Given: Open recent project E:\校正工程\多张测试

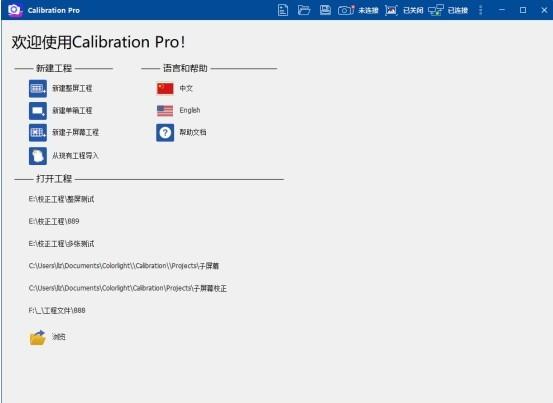Looking at the screenshot, I should 61,244.
